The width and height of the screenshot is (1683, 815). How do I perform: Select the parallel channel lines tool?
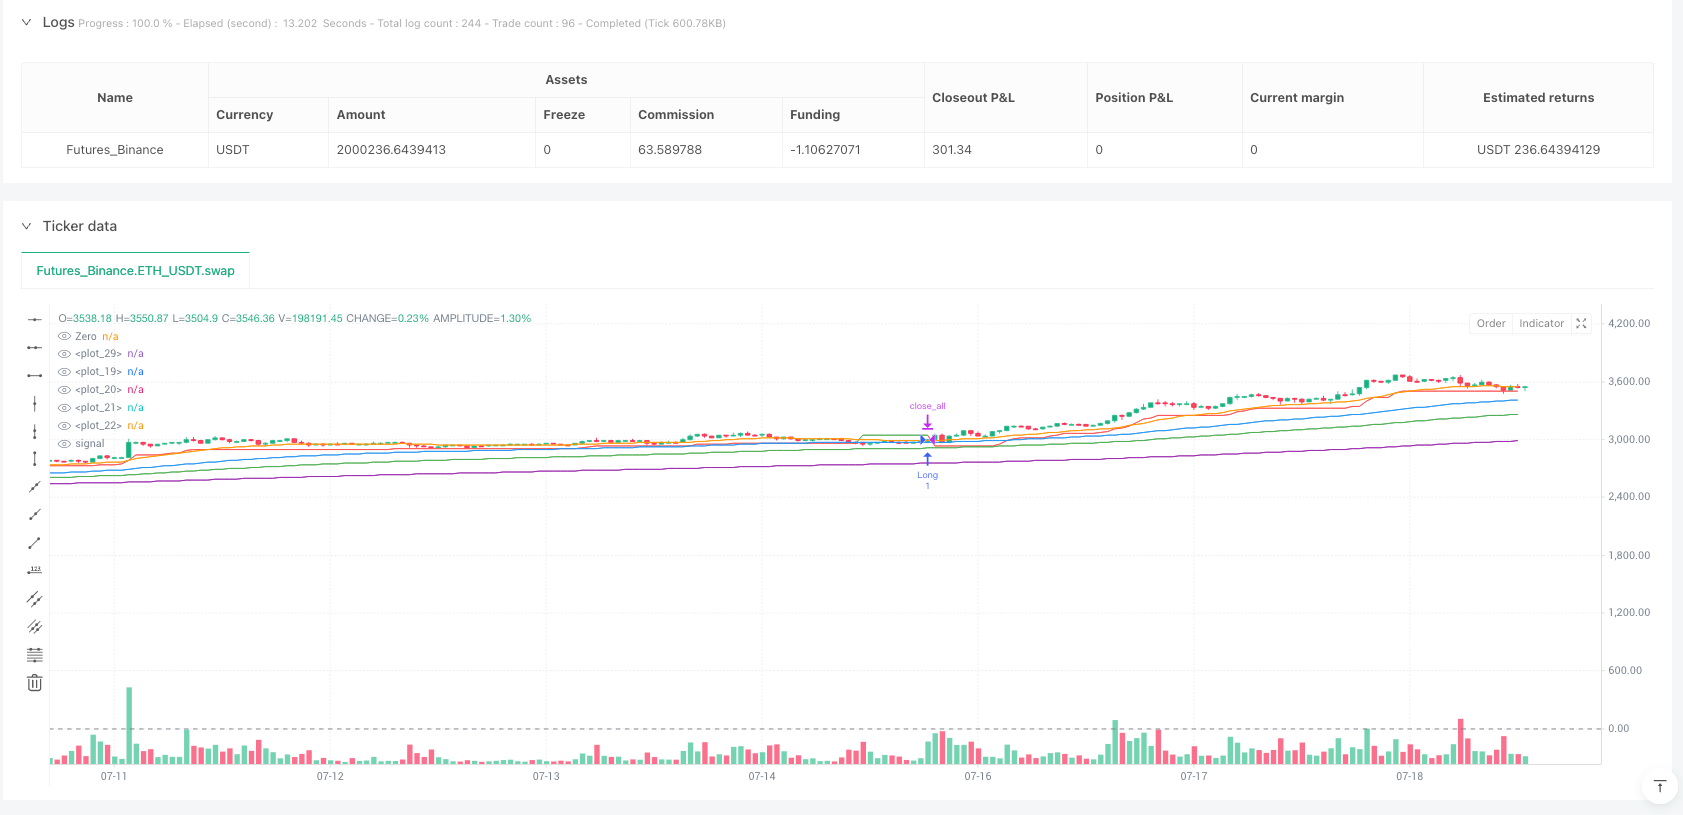(34, 599)
